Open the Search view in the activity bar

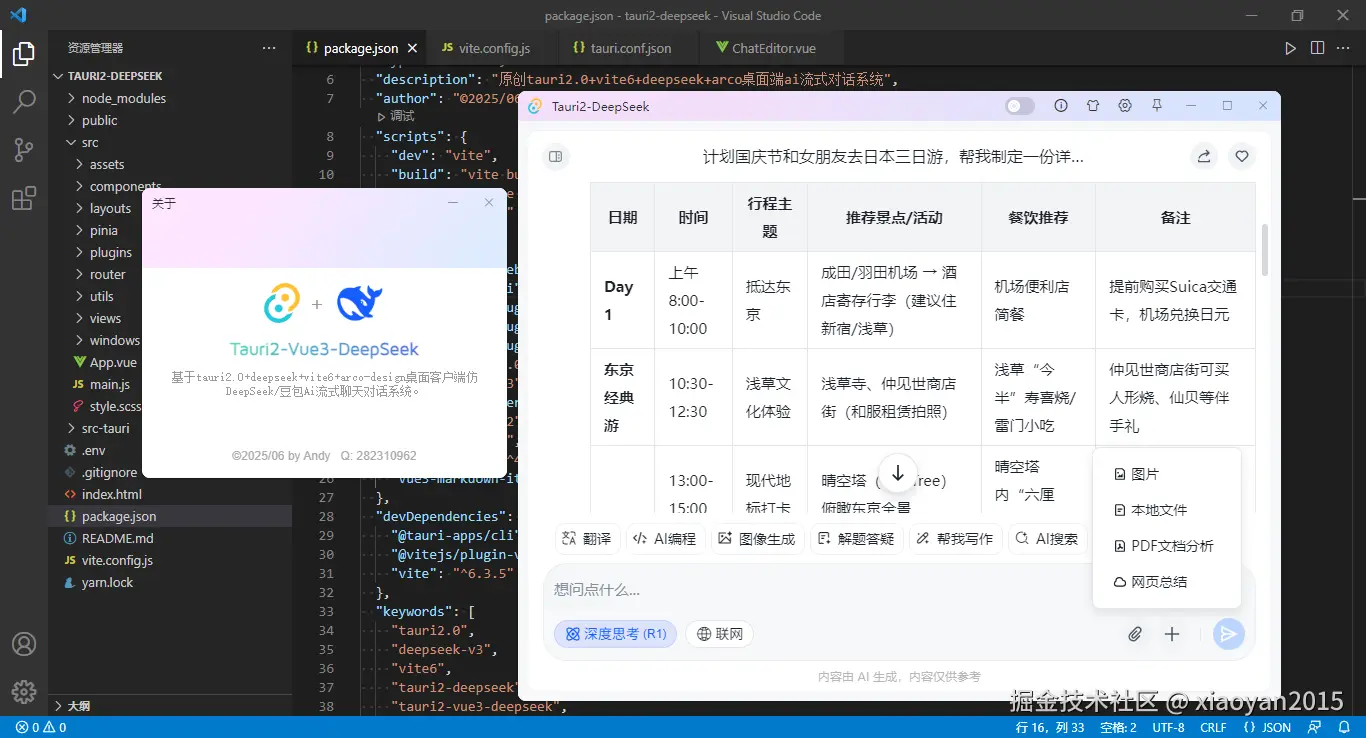[x=24, y=101]
